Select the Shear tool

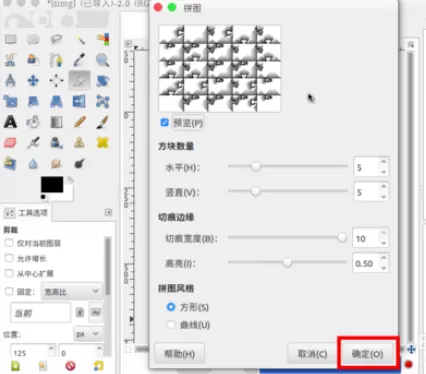(x=33, y=101)
